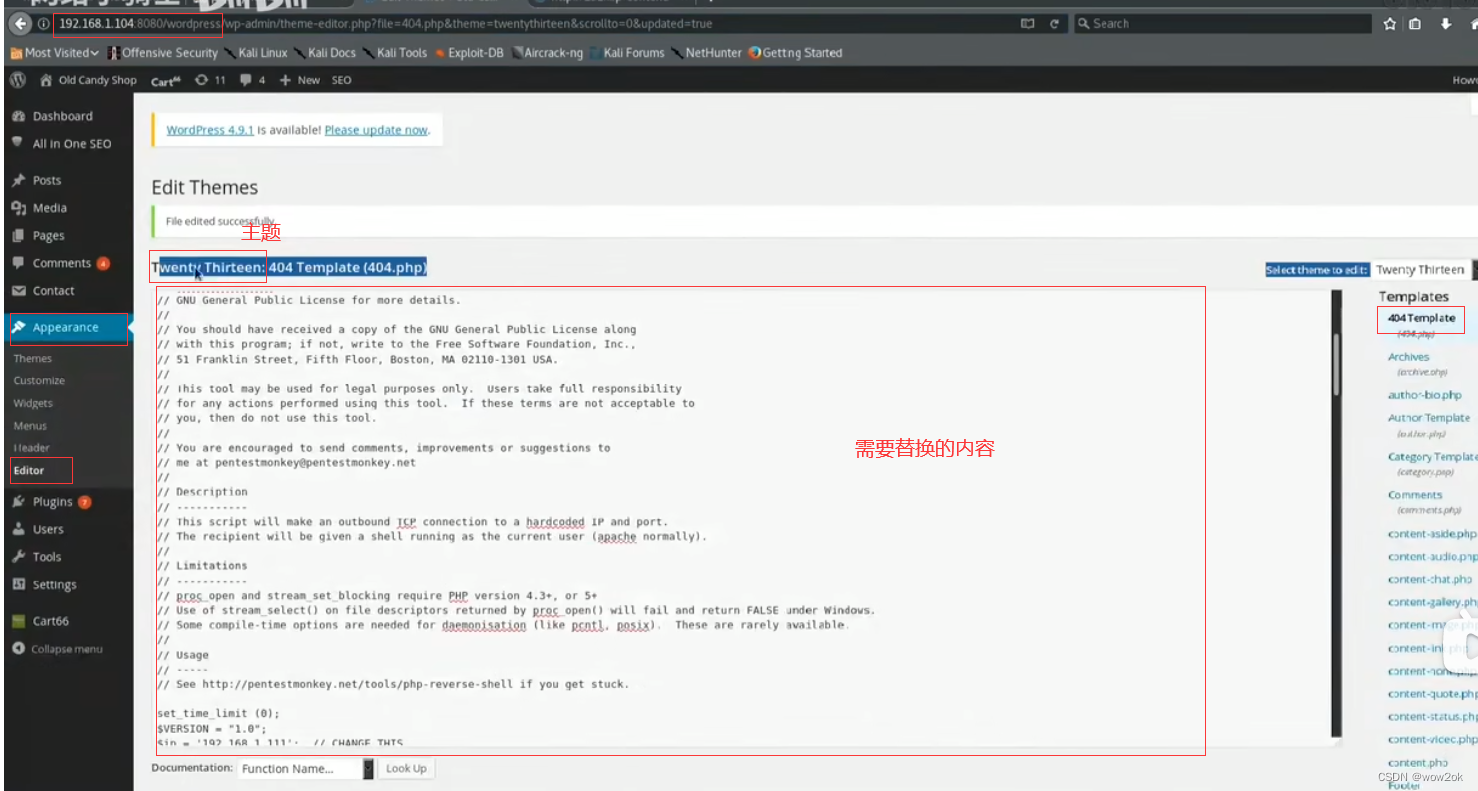Open content-status.php template file
The image size is (1478, 791).
1432,717
